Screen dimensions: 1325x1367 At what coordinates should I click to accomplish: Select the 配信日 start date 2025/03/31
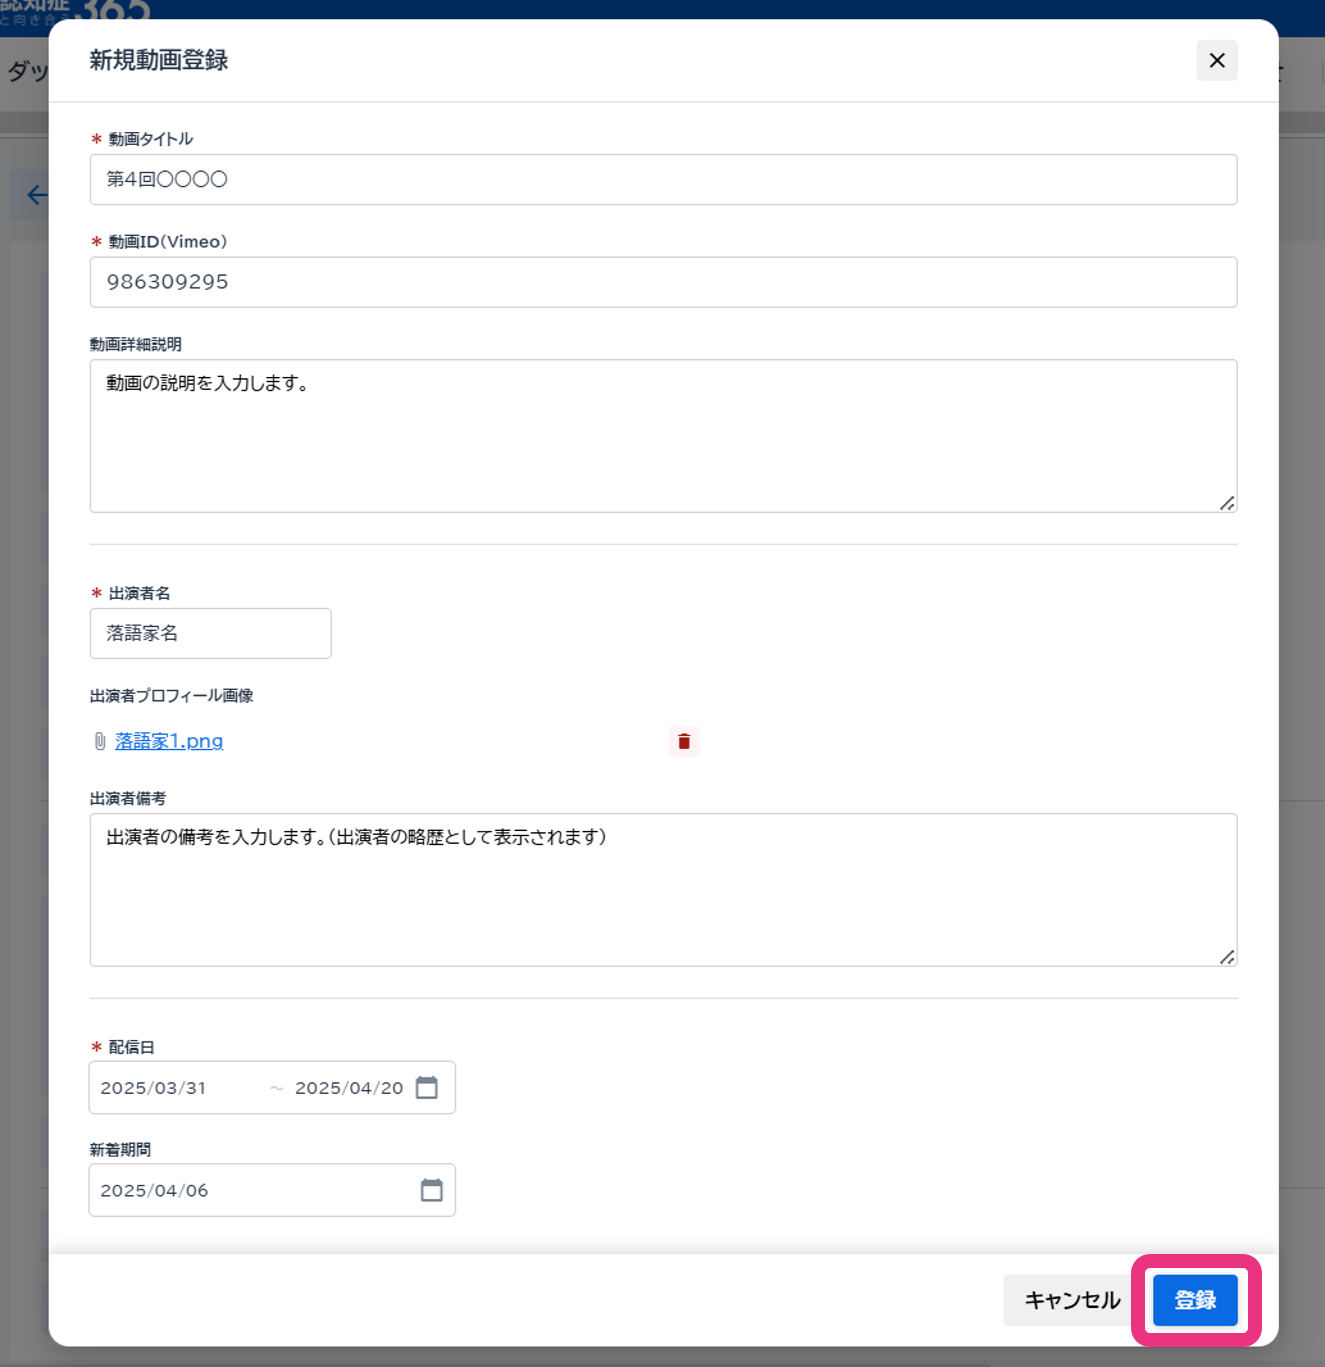click(x=154, y=1088)
